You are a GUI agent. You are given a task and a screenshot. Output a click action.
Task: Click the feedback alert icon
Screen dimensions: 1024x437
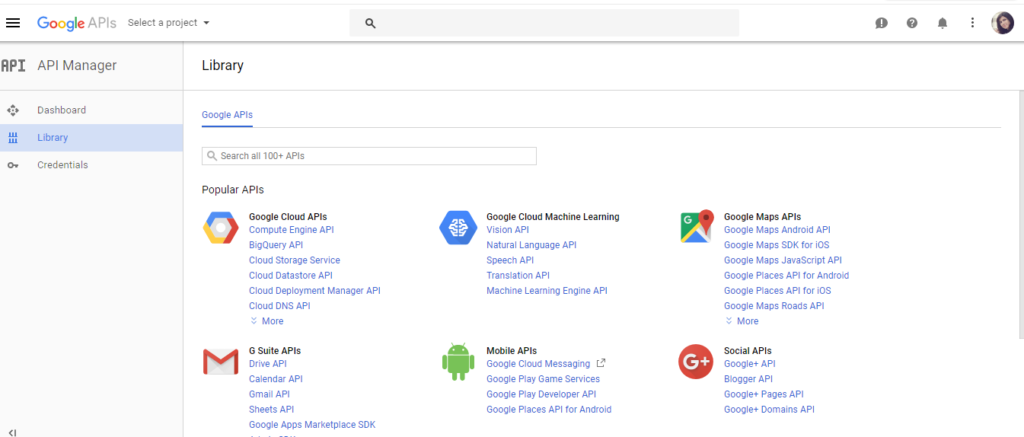coord(882,23)
